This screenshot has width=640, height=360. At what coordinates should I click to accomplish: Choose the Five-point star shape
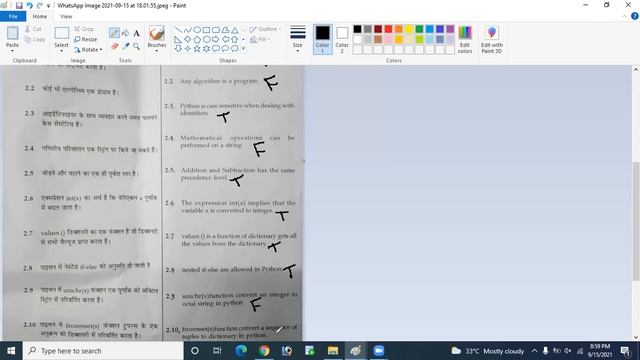click(x=197, y=49)
